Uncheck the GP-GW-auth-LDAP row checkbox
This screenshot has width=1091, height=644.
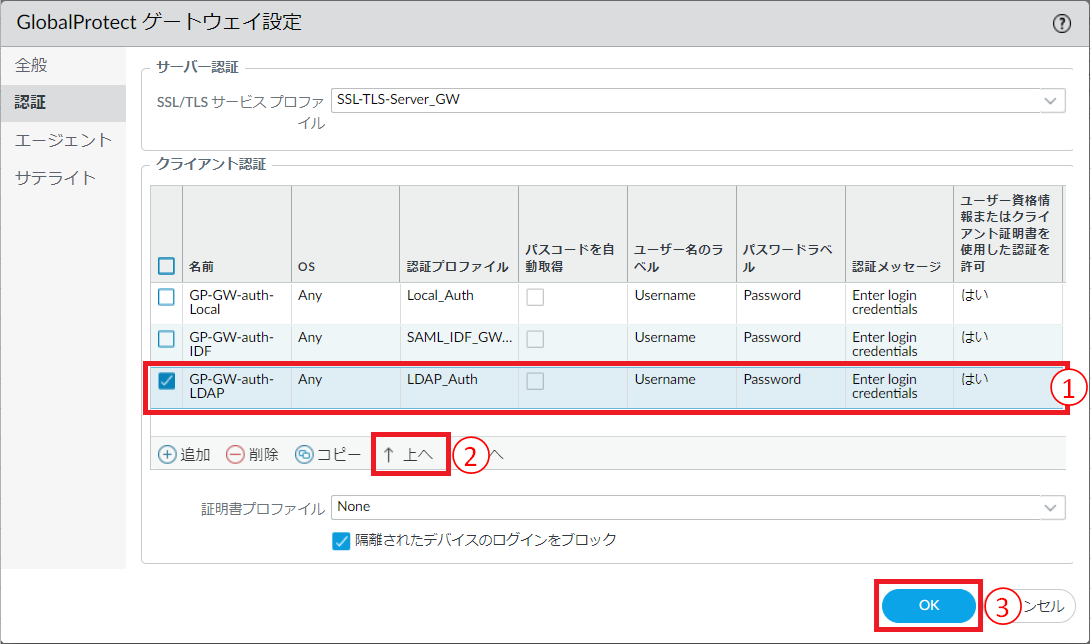[x=167, y=381]
